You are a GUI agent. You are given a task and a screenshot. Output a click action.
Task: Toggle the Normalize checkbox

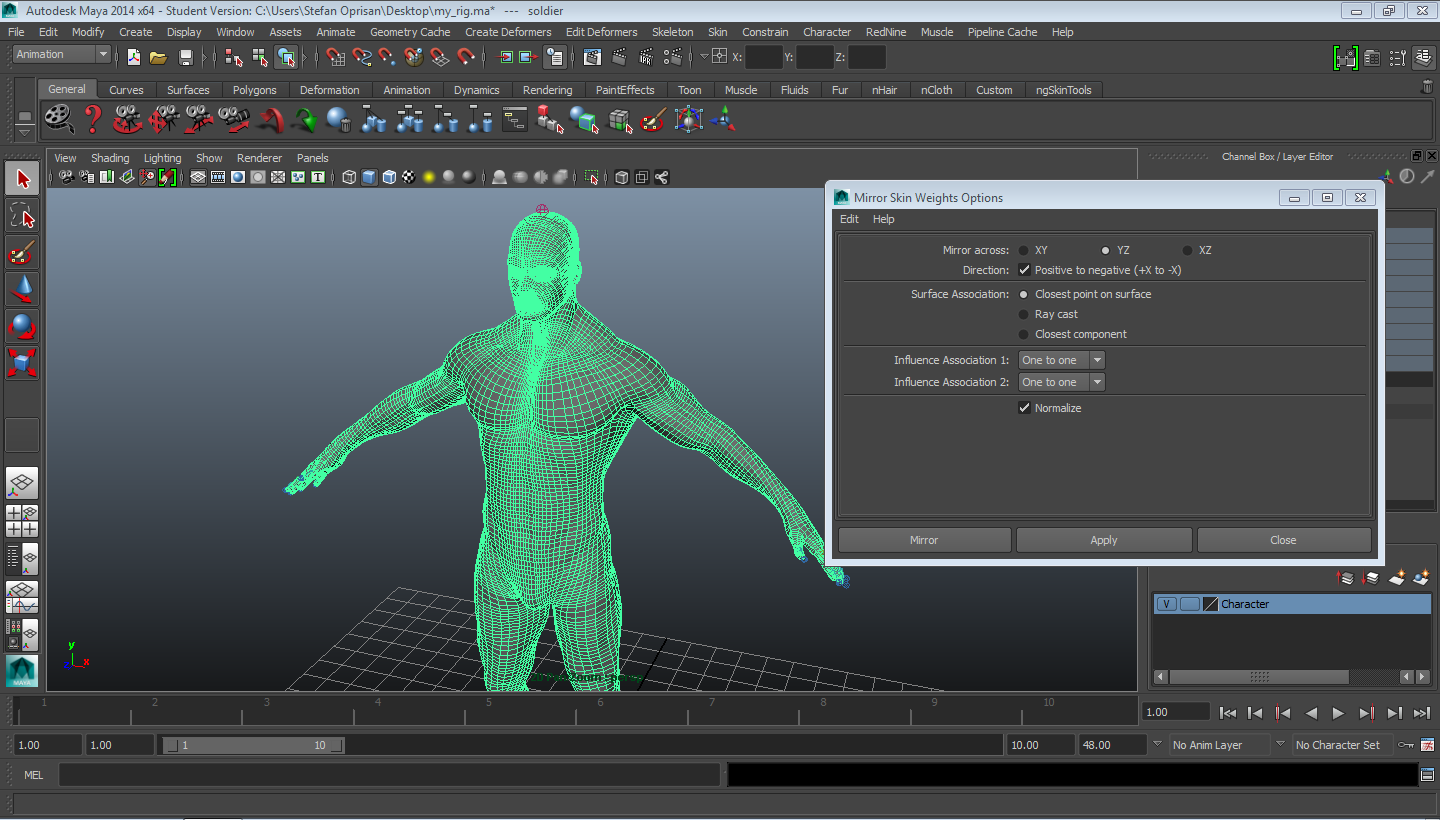(1024, 408)
